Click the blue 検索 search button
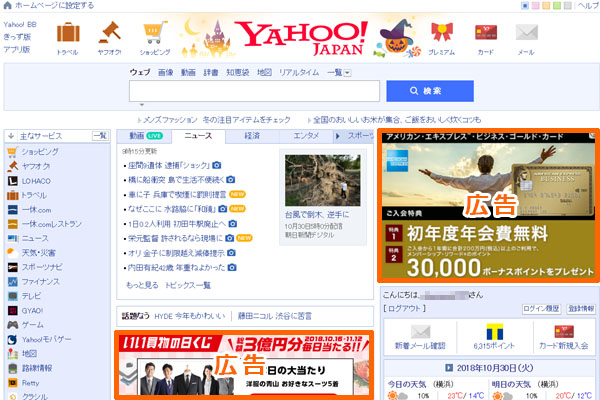The width and height of the screenshot is (600, 400). click(x=430, y=91)
